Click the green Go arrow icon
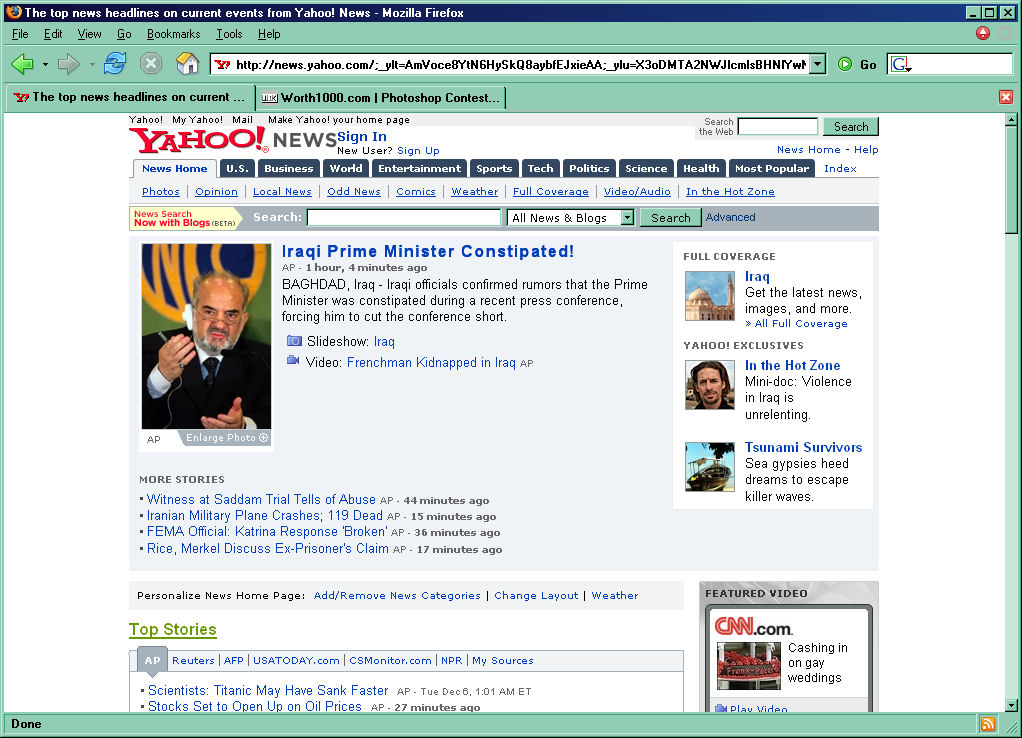Image resolution: width=1022 pixels, height=738 pixels. pyautogui.click(x=845, y=64)
